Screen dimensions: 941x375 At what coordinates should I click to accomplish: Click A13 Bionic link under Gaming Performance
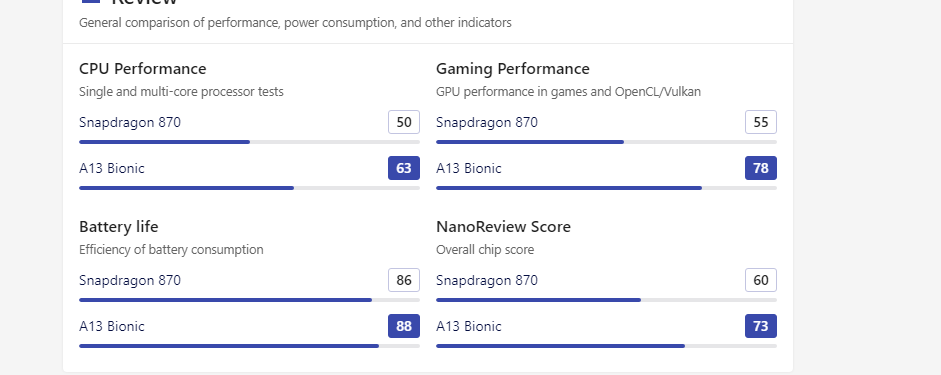tap(469, 168)
